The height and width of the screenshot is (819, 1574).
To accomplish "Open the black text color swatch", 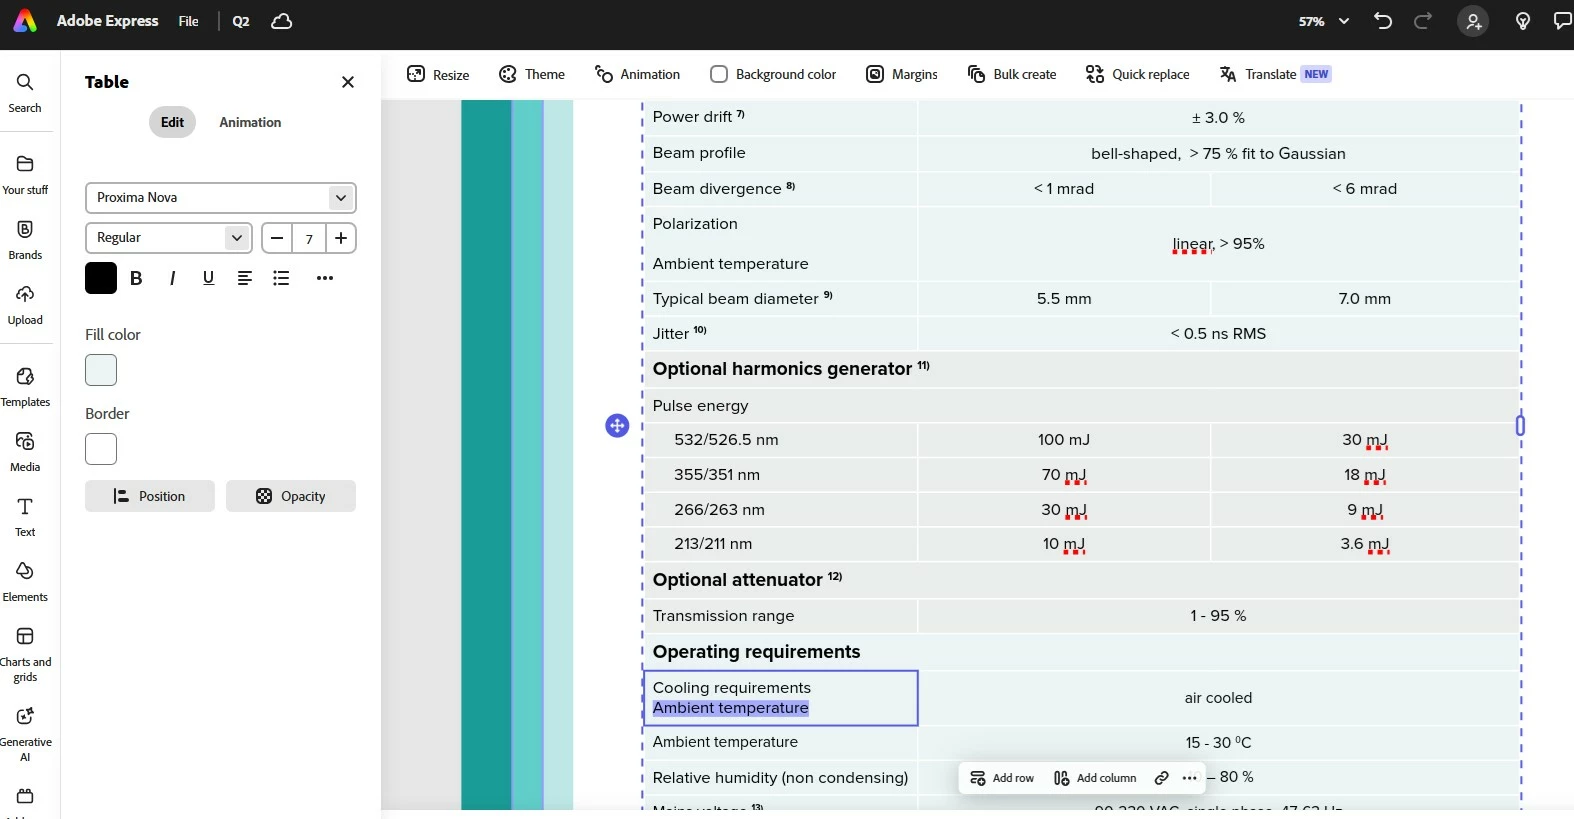I will (x=101, y=278).
